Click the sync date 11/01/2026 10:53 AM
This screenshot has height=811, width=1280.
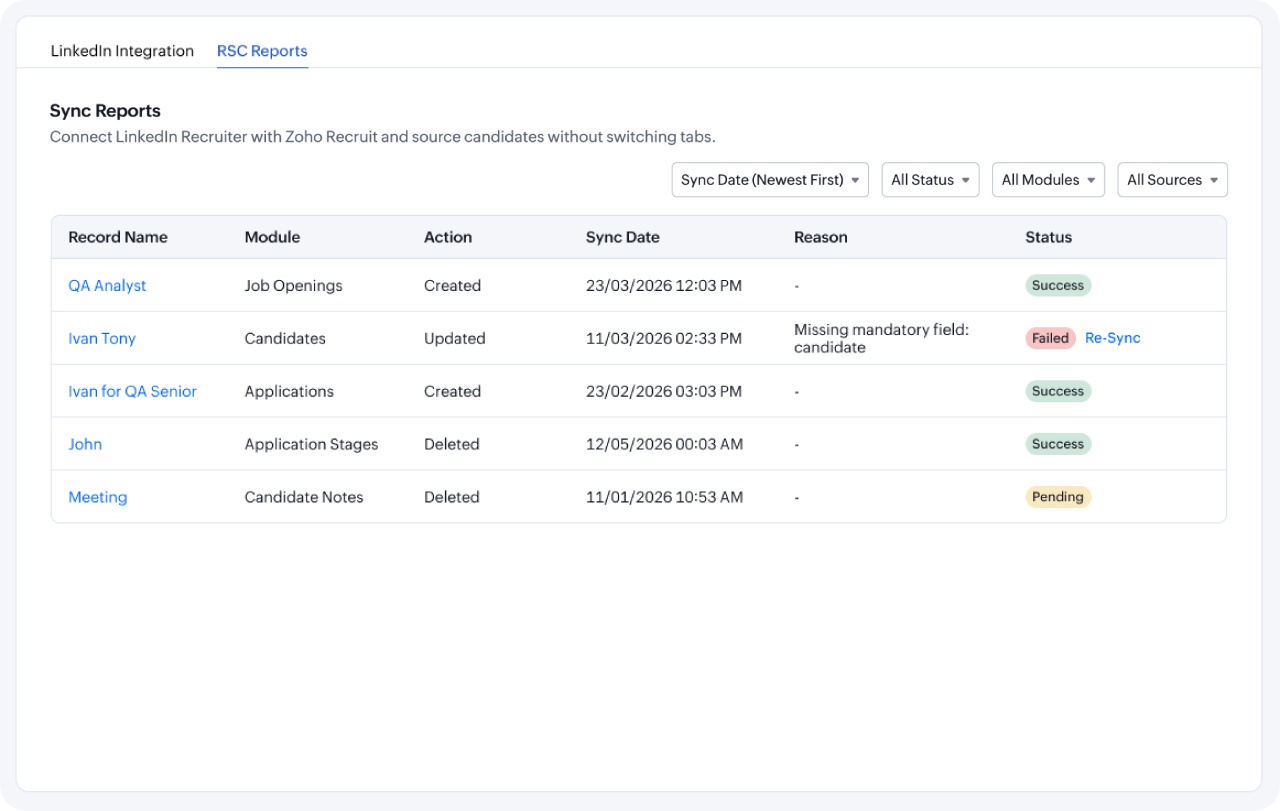pyautogui.click(x=664, y=498)
